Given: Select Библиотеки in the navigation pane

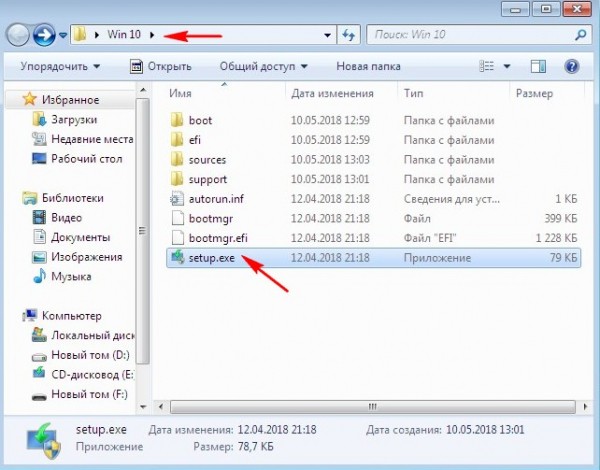Looking at the screenshot, I should click(63, 198).
